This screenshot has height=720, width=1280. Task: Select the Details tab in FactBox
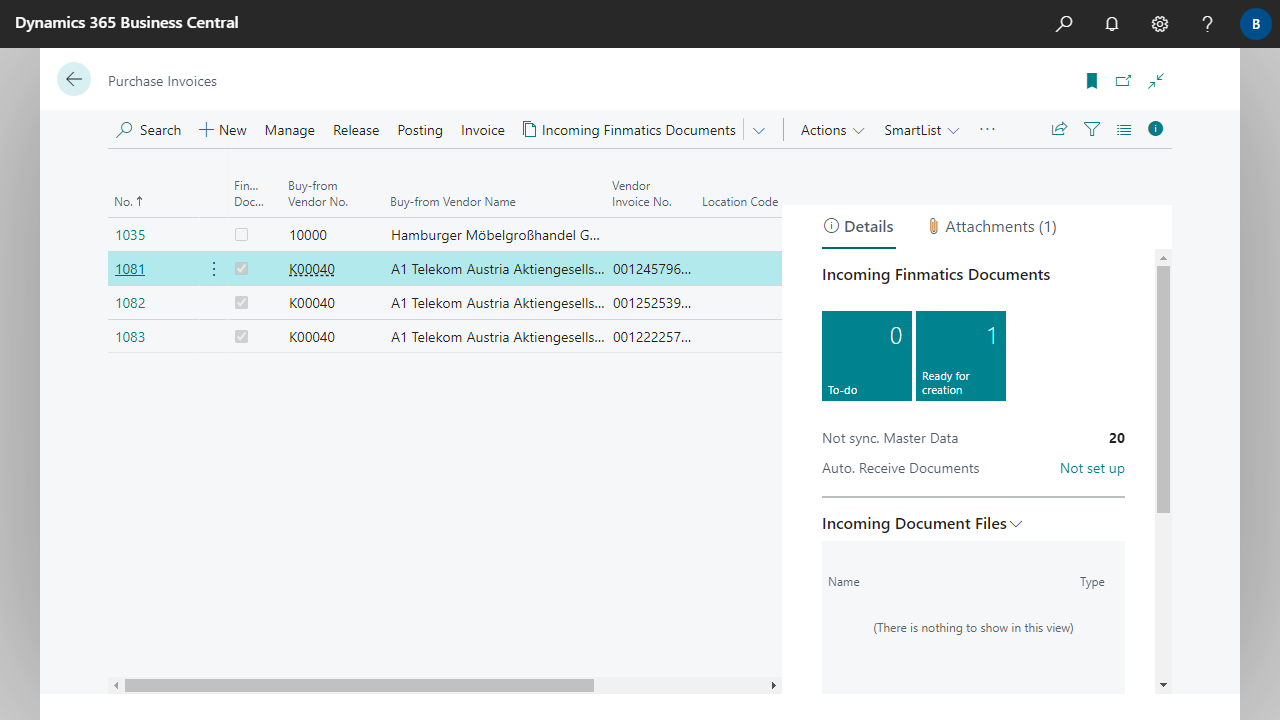[x=858, y=227]
